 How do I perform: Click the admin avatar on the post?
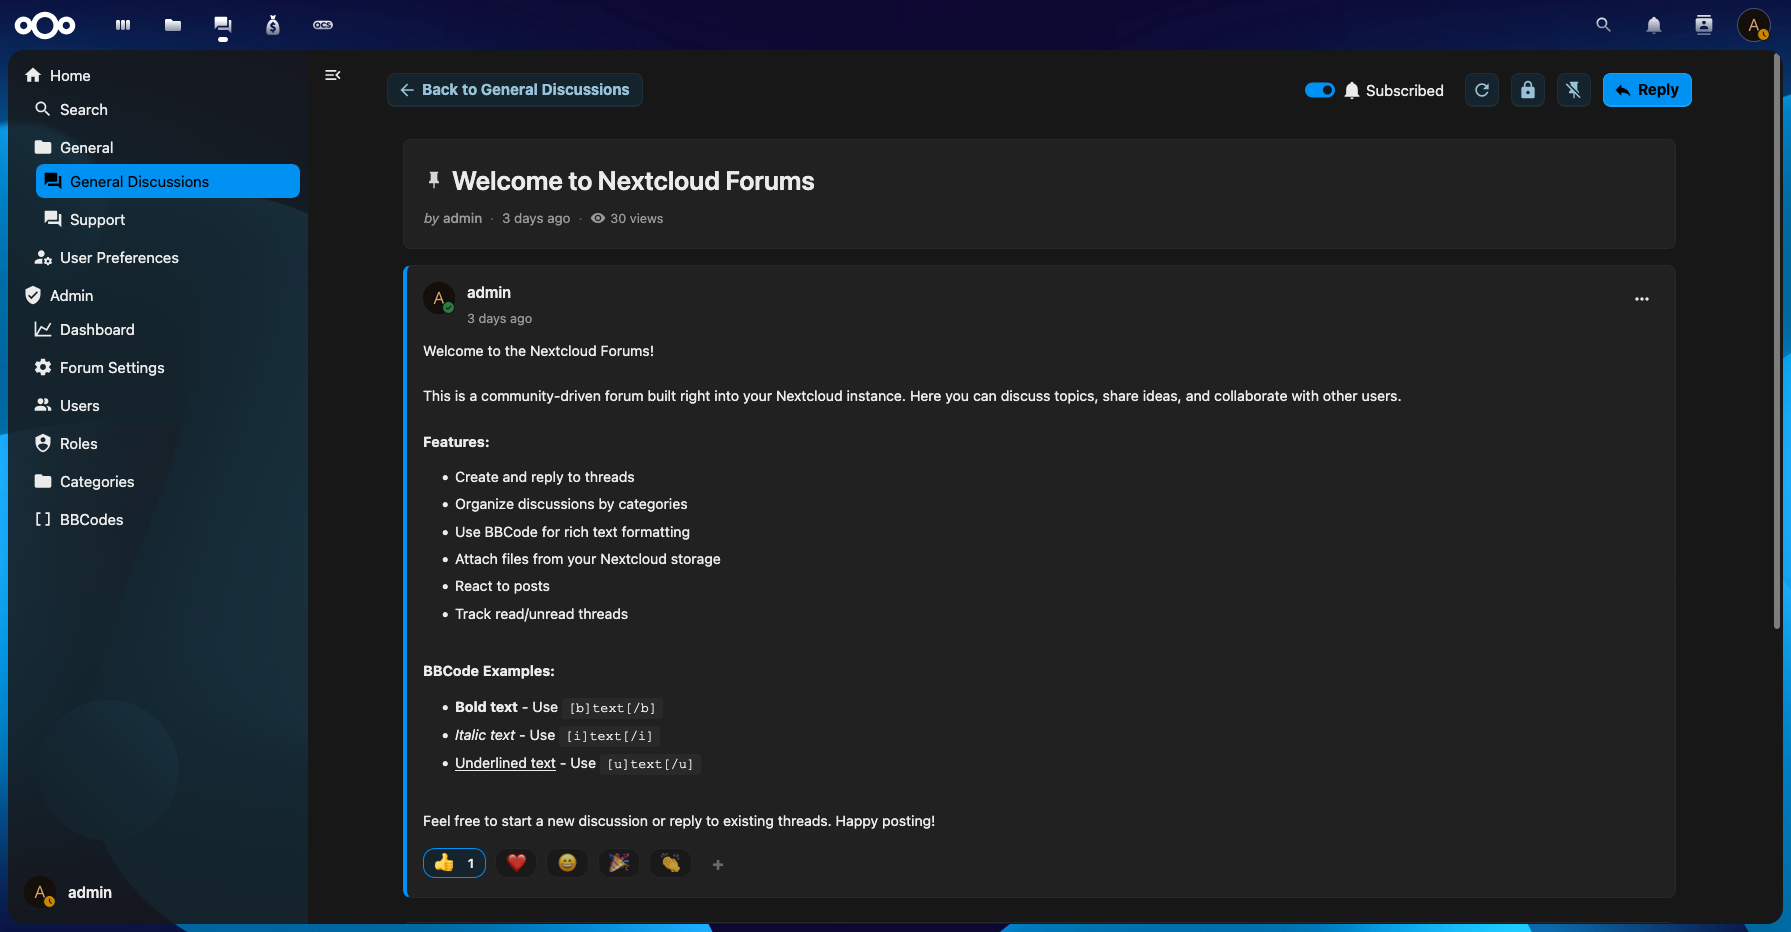(439, 298)
